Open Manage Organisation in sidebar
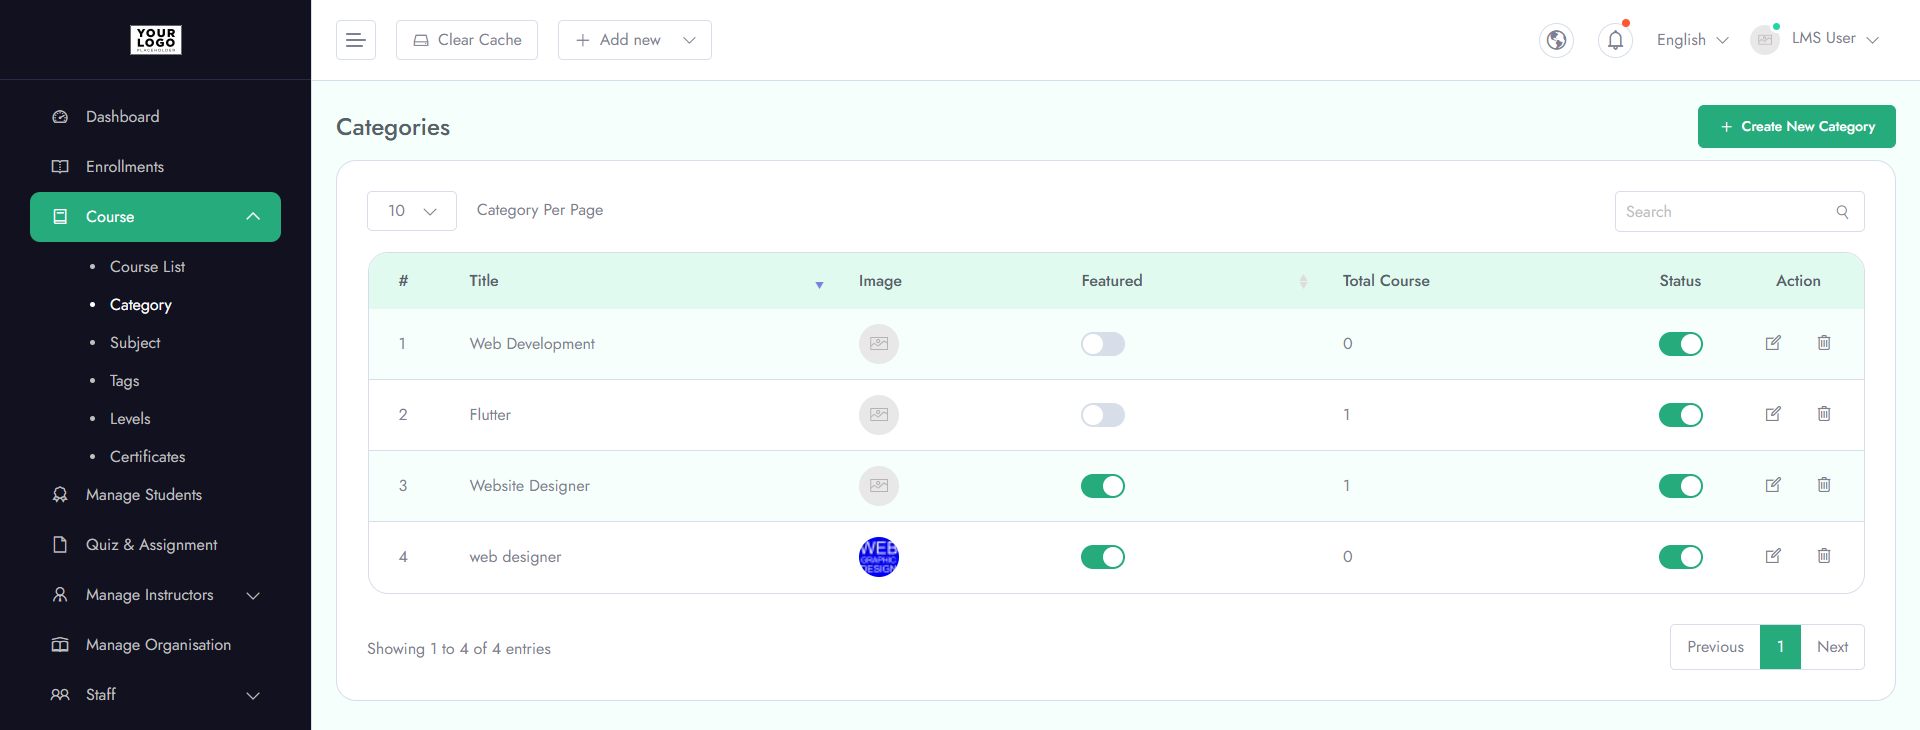 point(158,645)
